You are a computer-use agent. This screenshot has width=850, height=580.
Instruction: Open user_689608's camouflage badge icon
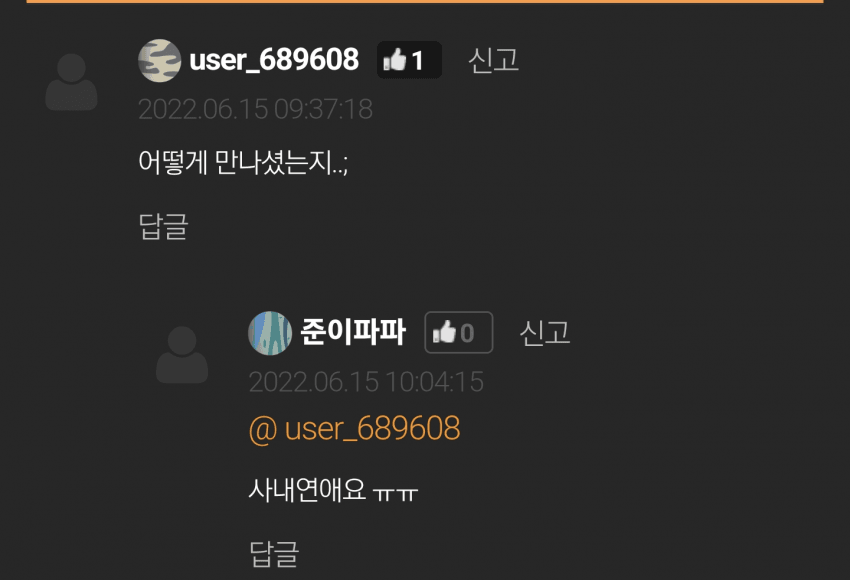tap(159, 60)
